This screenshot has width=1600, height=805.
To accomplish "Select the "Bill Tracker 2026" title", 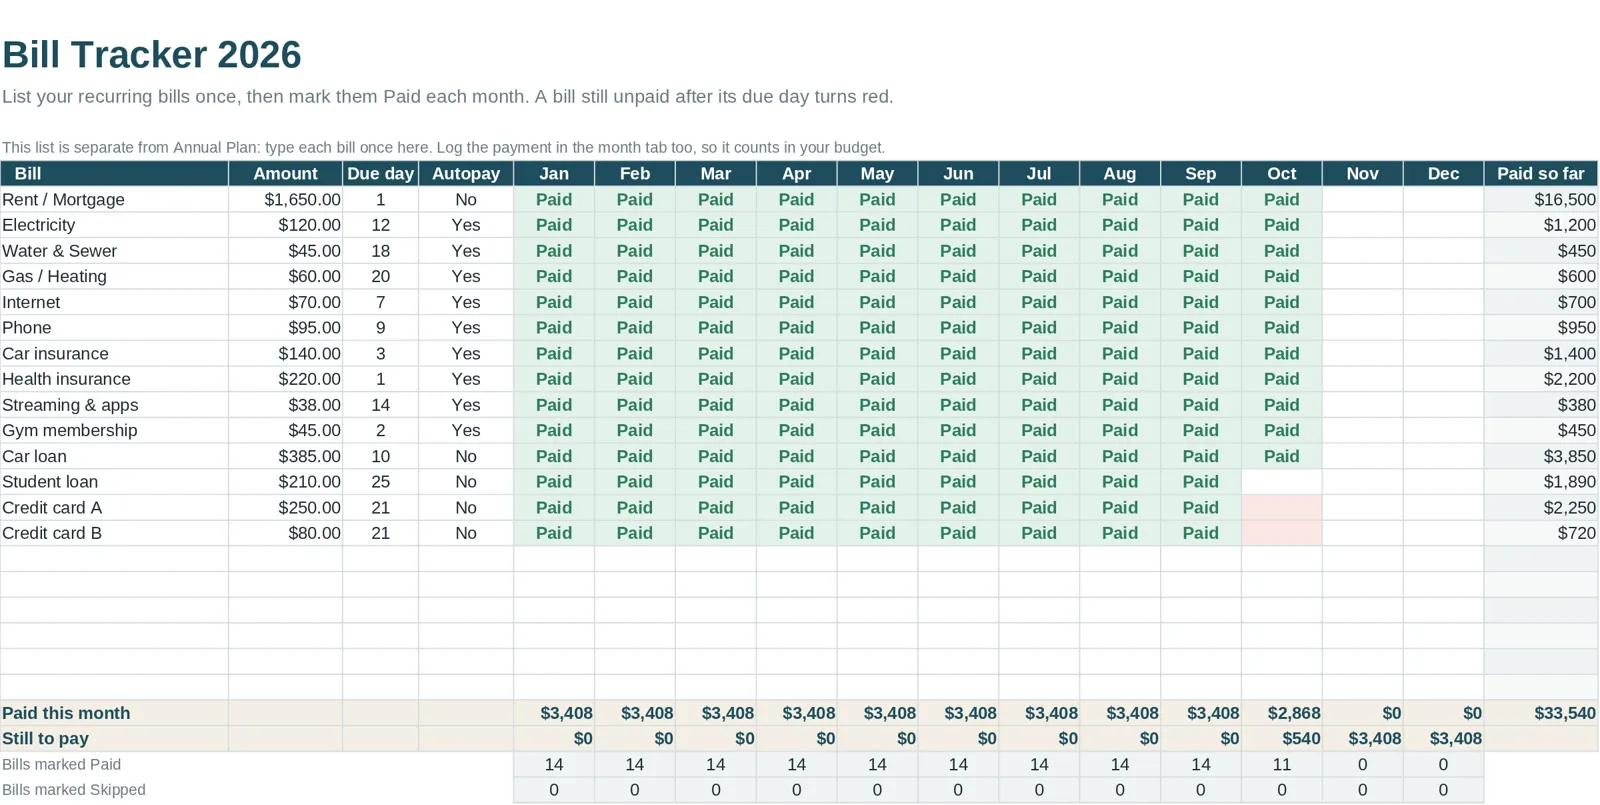I will pos(152,55).
